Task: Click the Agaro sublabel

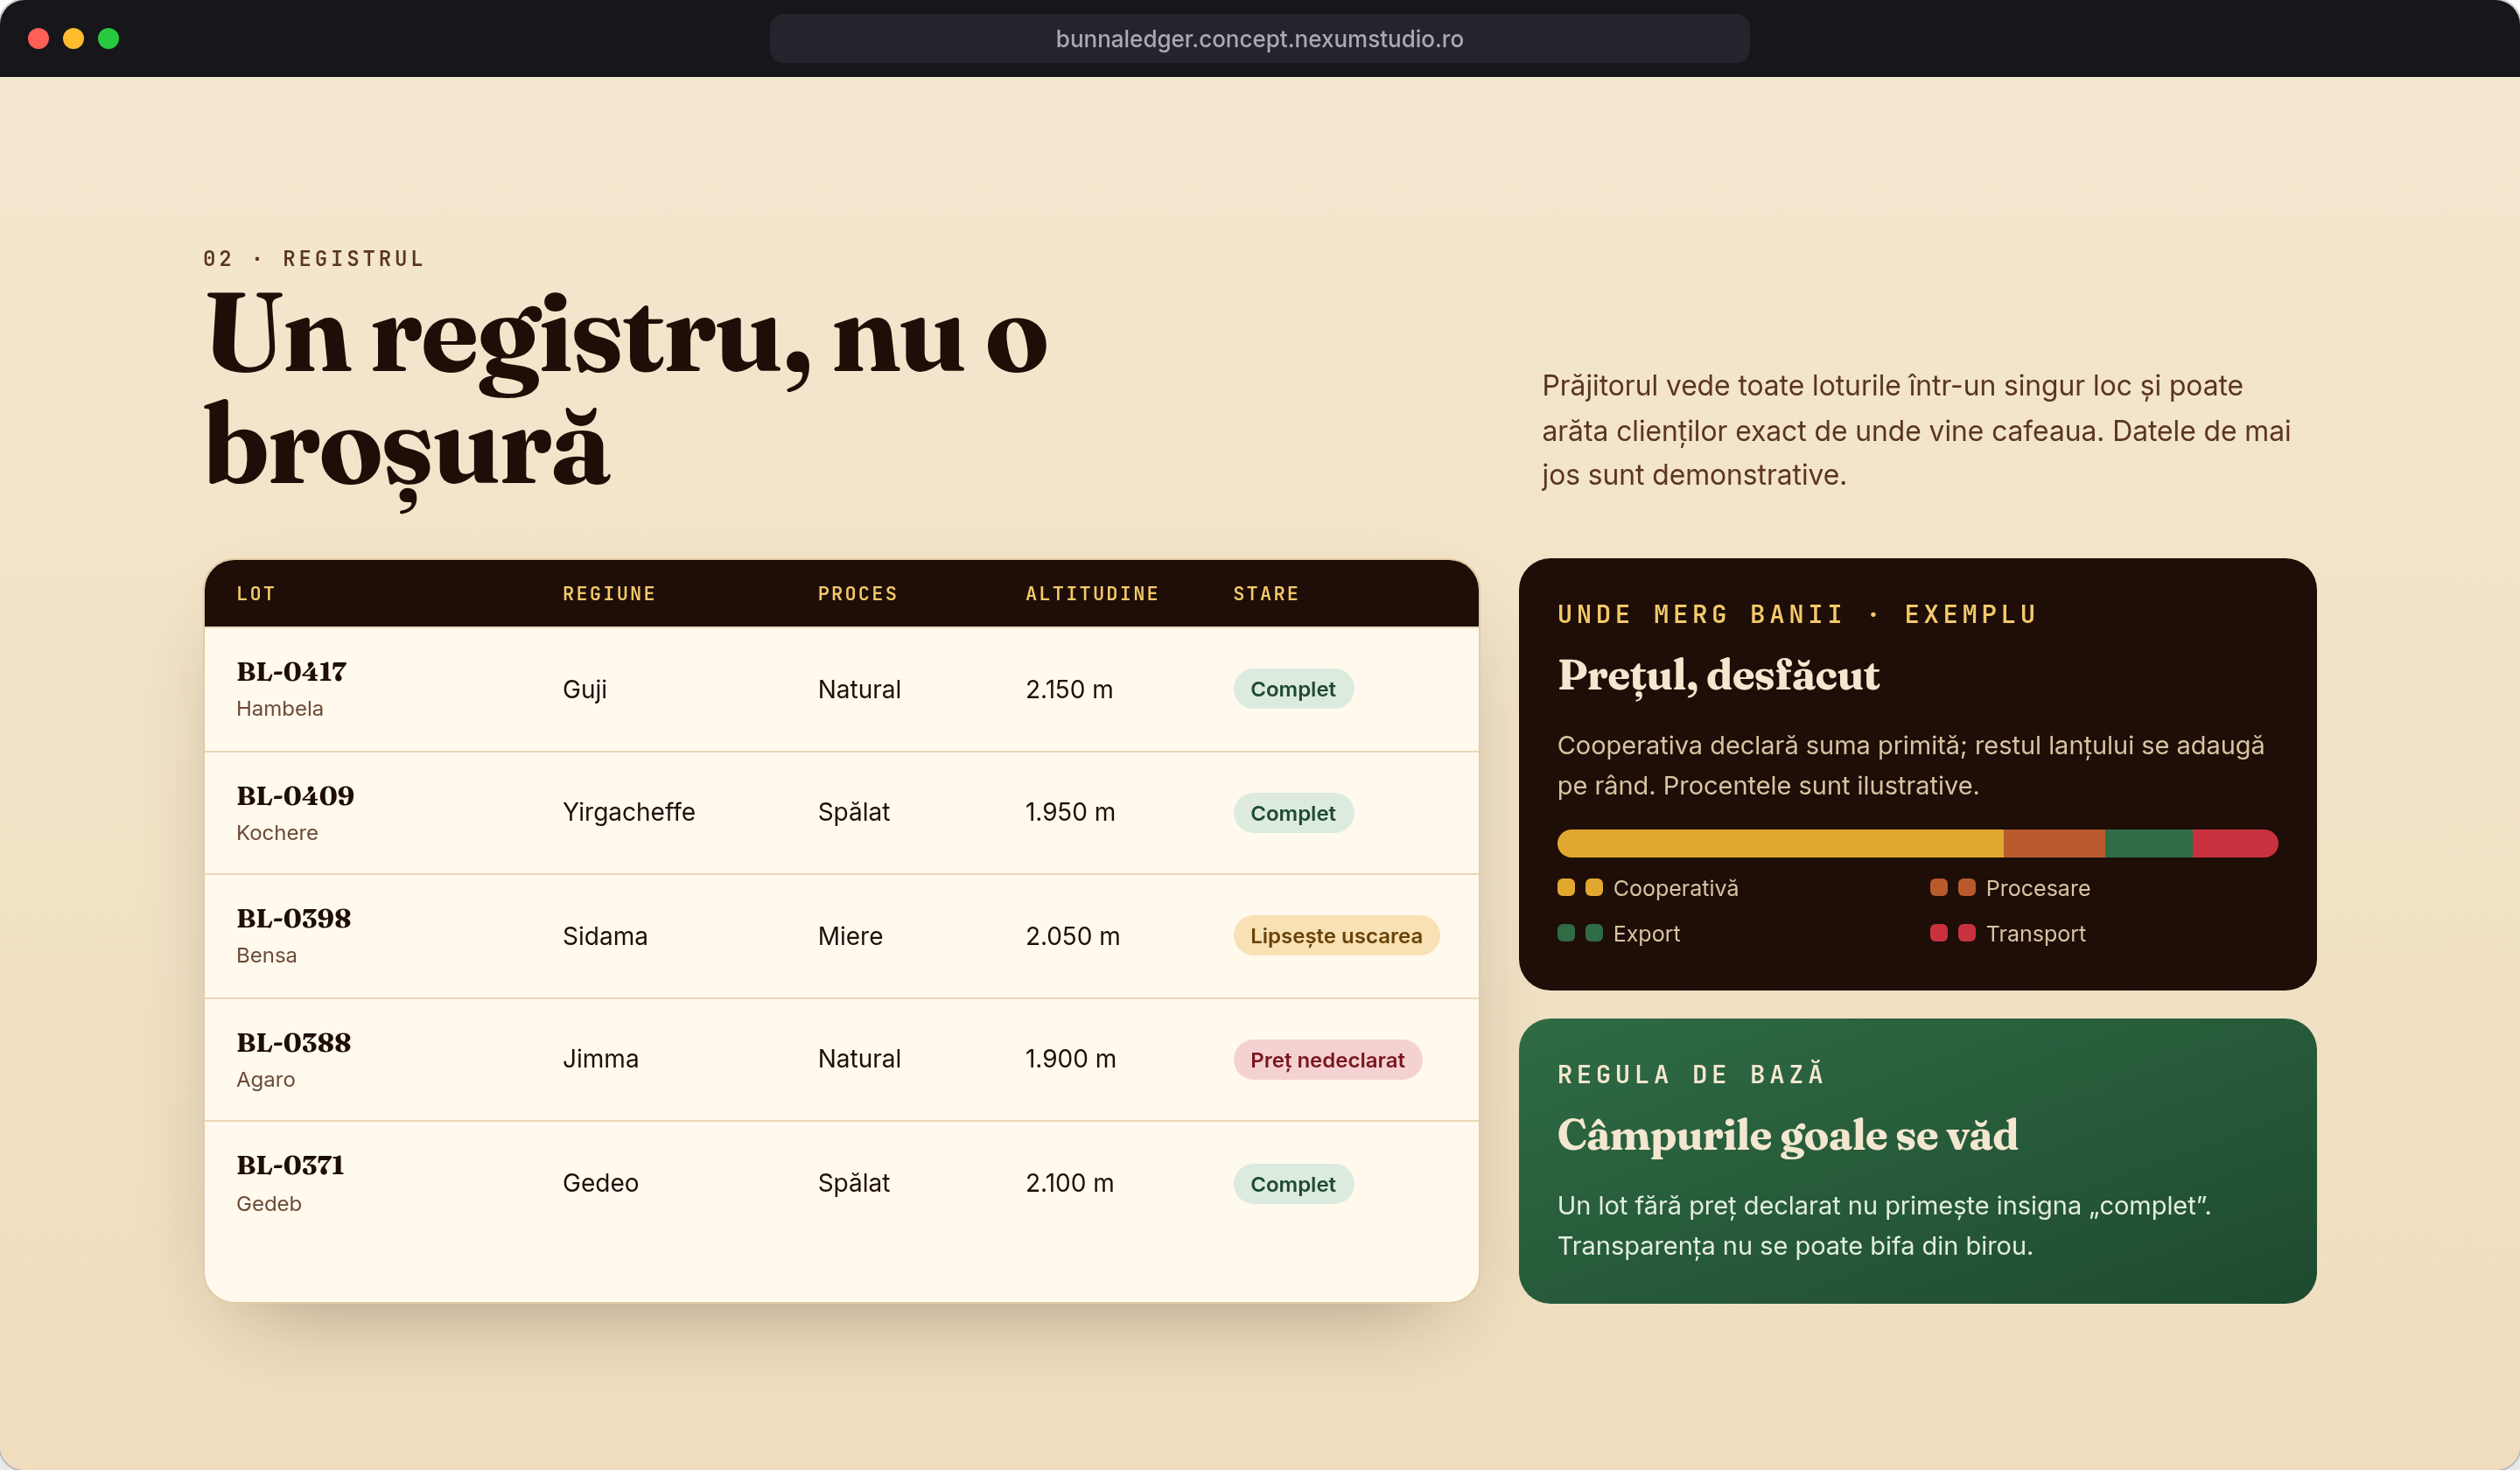Action: 265,1080
